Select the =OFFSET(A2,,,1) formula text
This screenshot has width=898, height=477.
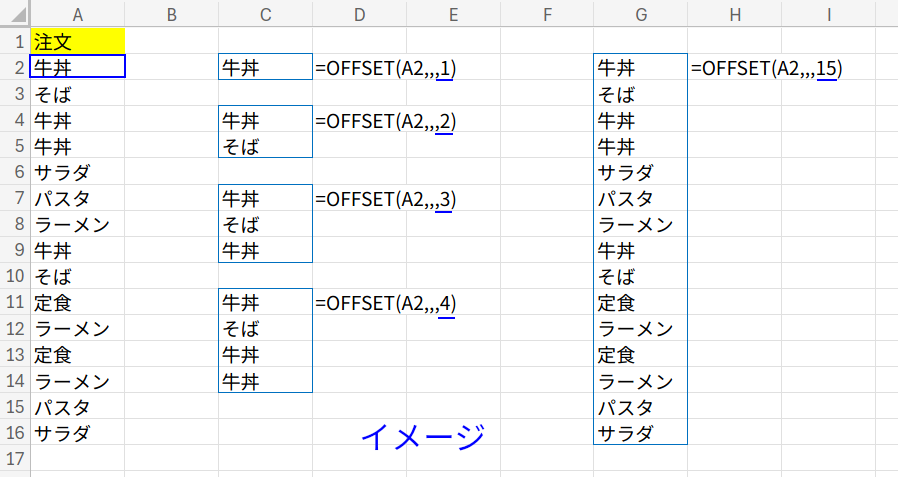click(x=386, y=68)
